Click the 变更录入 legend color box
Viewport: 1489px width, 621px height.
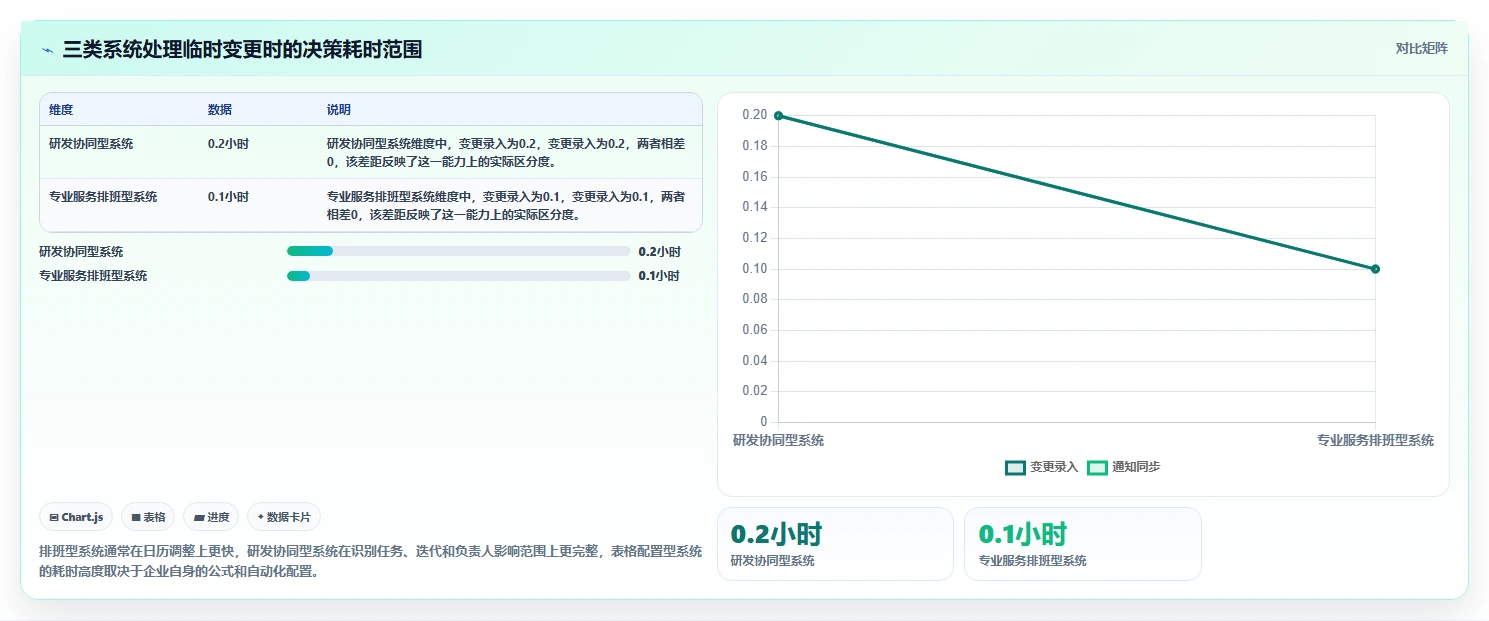click(x=1016, y=467)
